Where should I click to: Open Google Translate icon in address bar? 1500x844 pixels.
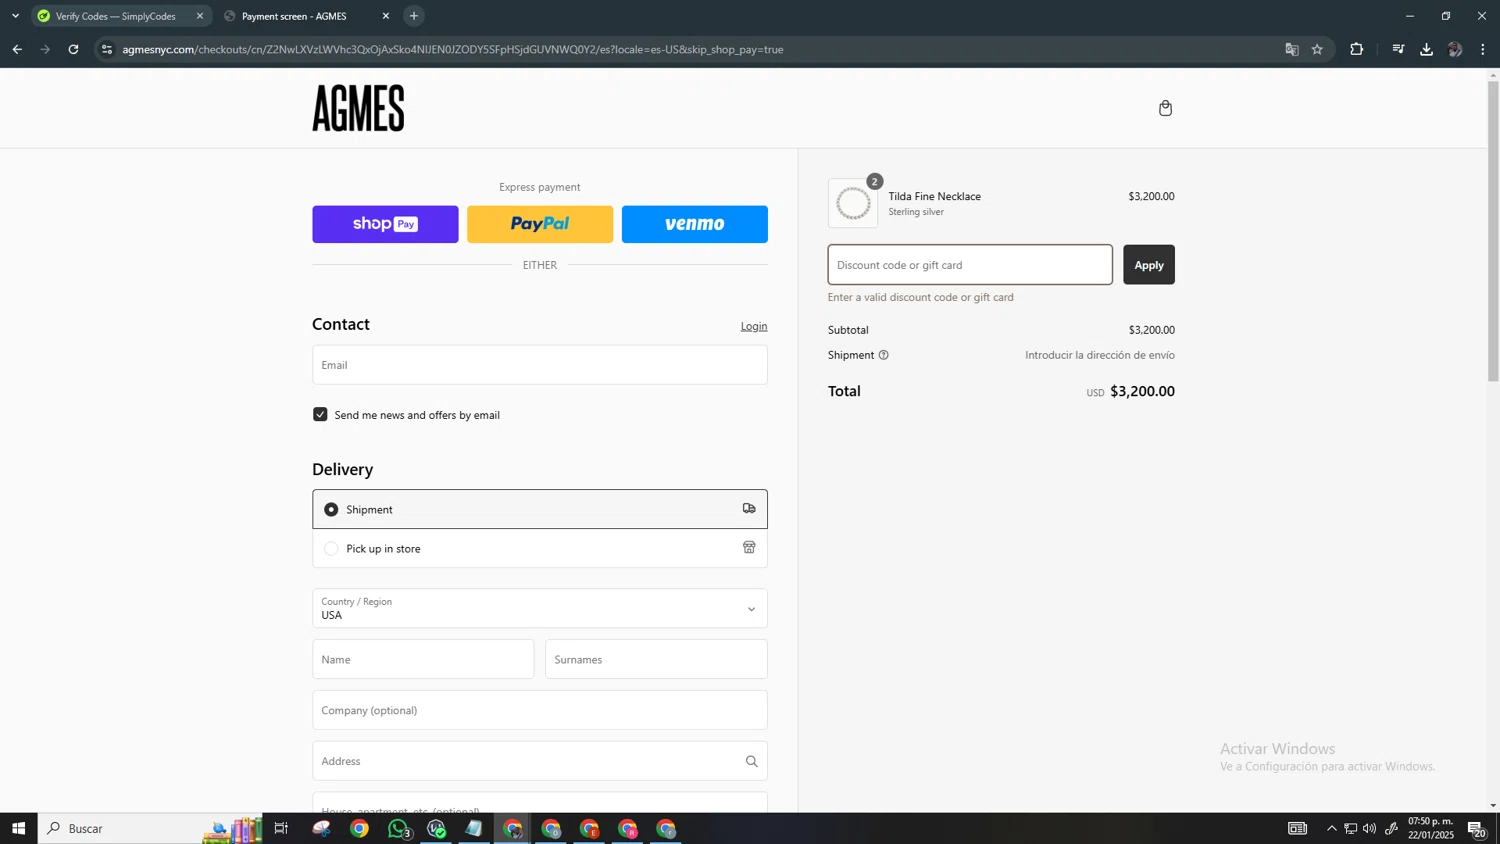(1291, 49)
